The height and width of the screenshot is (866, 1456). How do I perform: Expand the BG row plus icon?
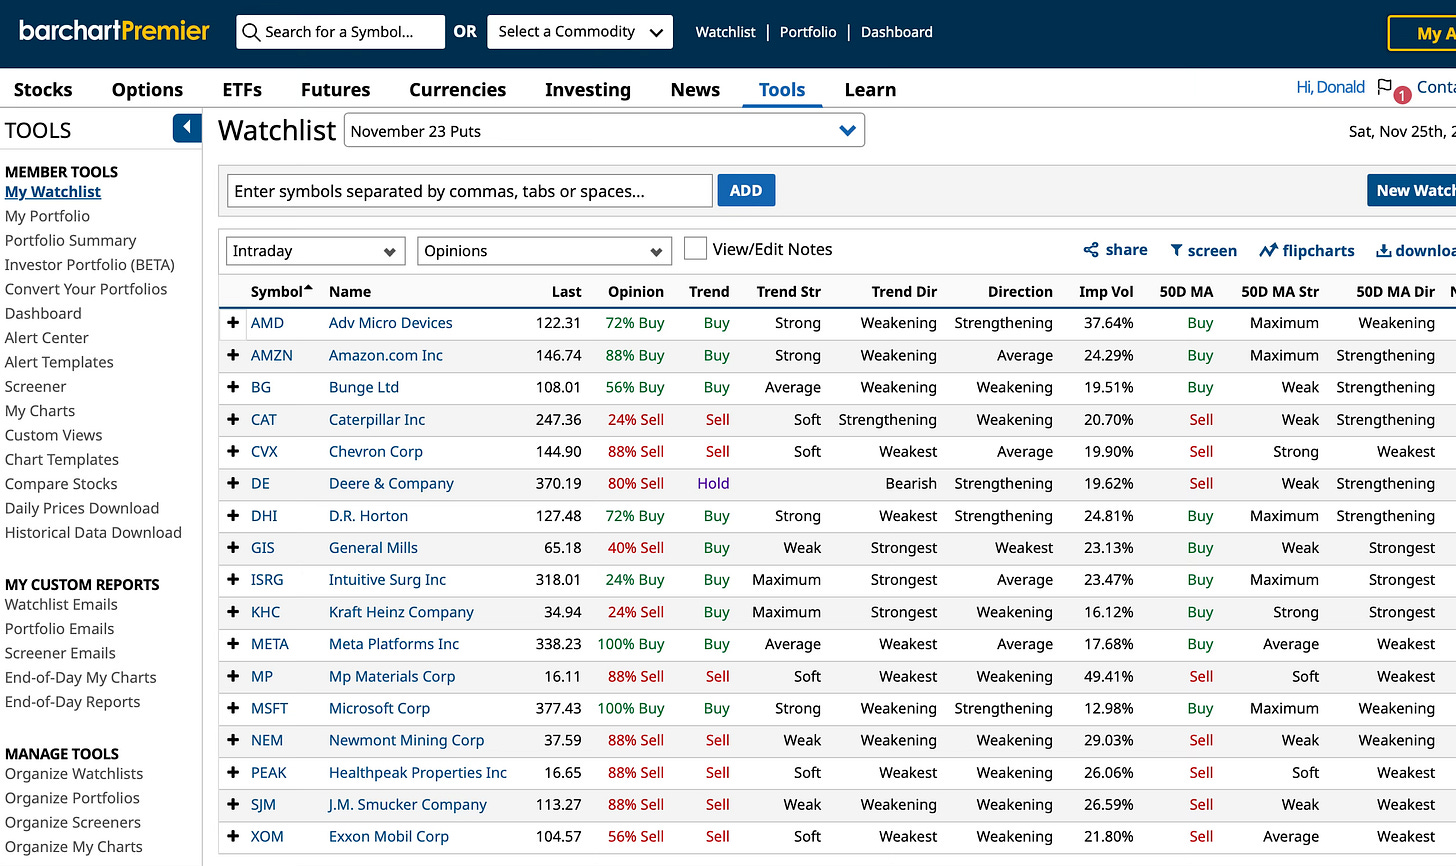(x=233, y=387)
